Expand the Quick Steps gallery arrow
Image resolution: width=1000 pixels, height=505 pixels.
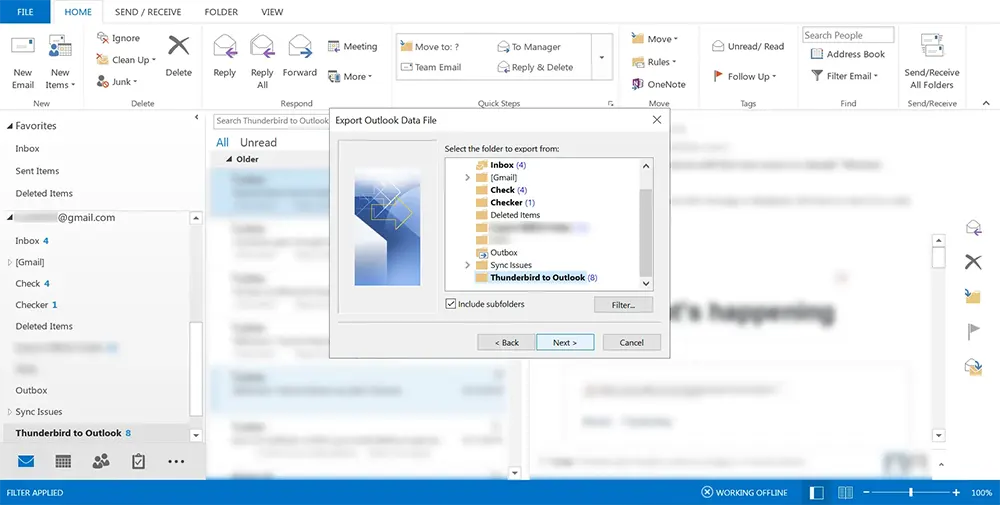601,57
